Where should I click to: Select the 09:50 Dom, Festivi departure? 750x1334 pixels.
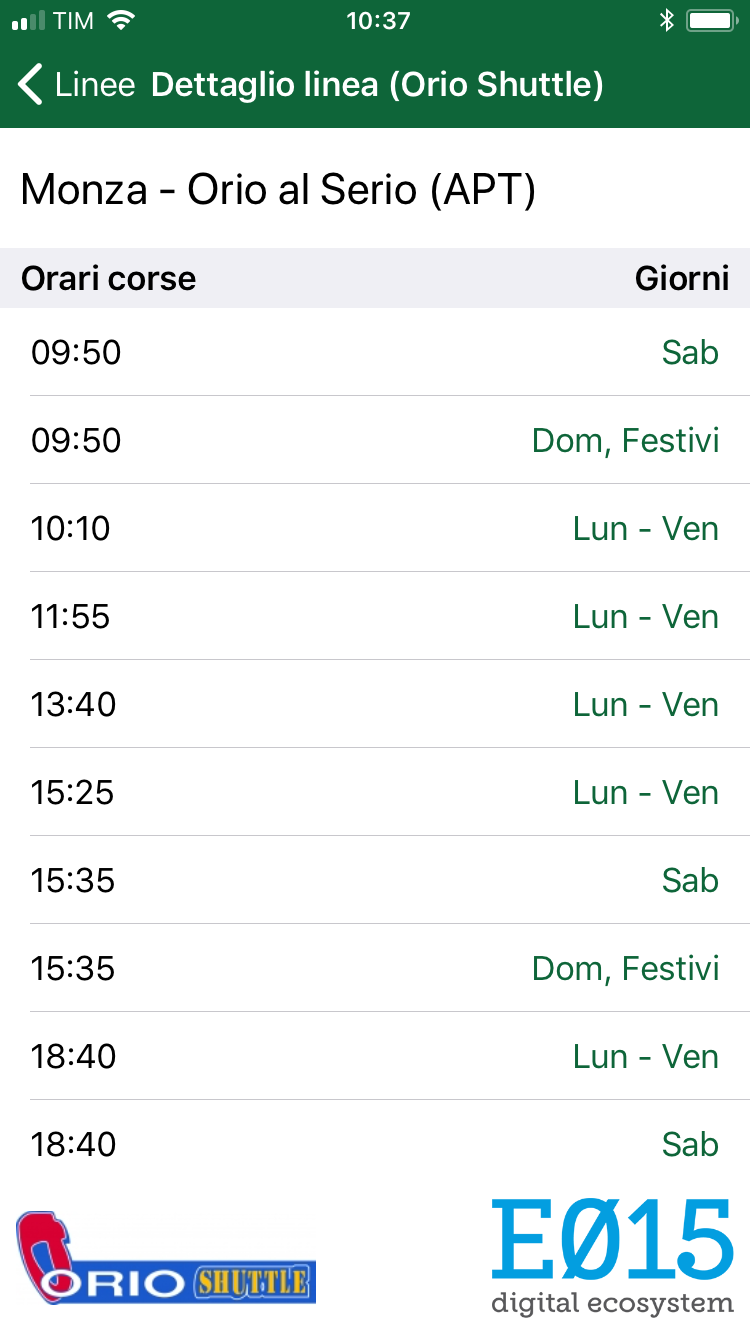tap(375, 440)
